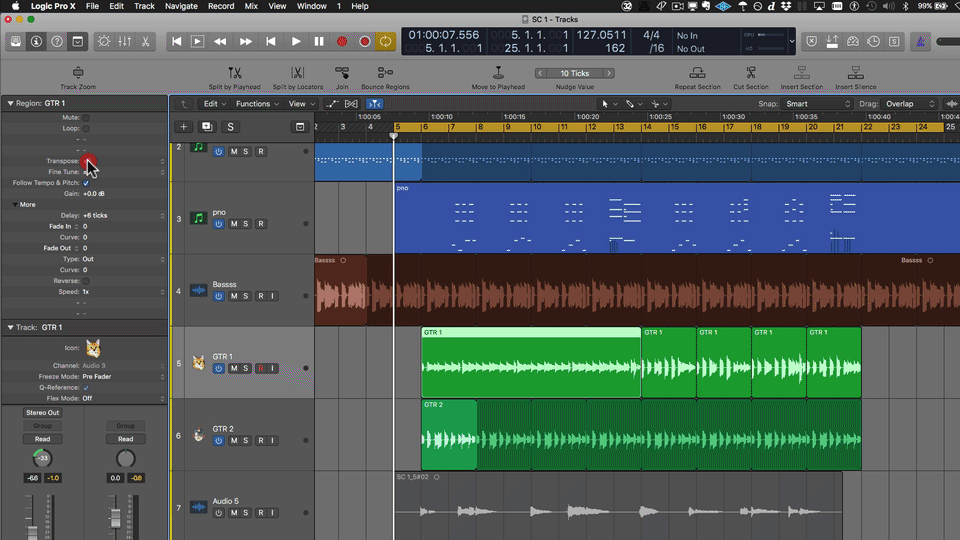
Task: Open the Navigate menu
Action: pos(181,6)
